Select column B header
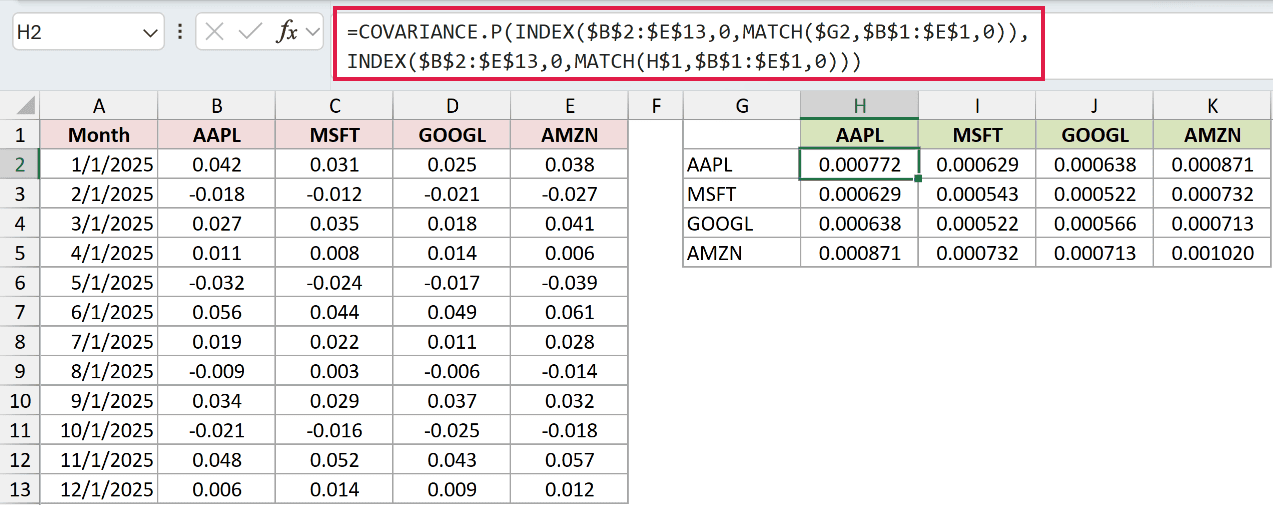This screenshot has height=505, width=1273. click(x=217, y=106)
